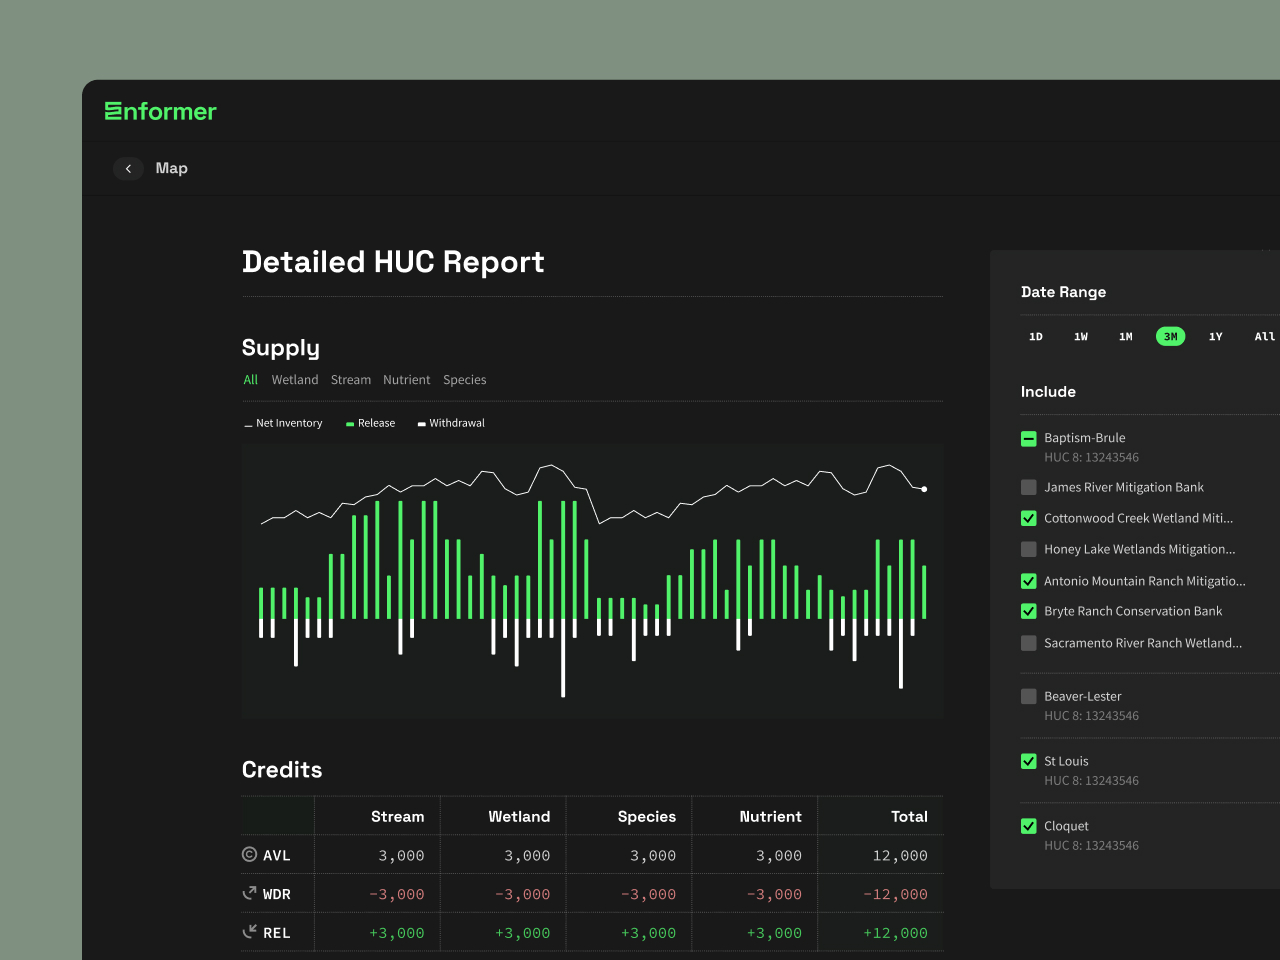Switch to the Nutrient supply tab

point(407,380)
